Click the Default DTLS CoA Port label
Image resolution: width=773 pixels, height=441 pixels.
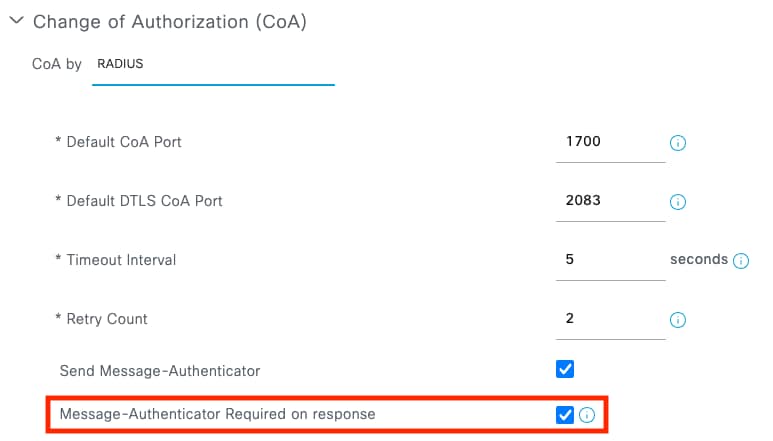click(138, 201)
